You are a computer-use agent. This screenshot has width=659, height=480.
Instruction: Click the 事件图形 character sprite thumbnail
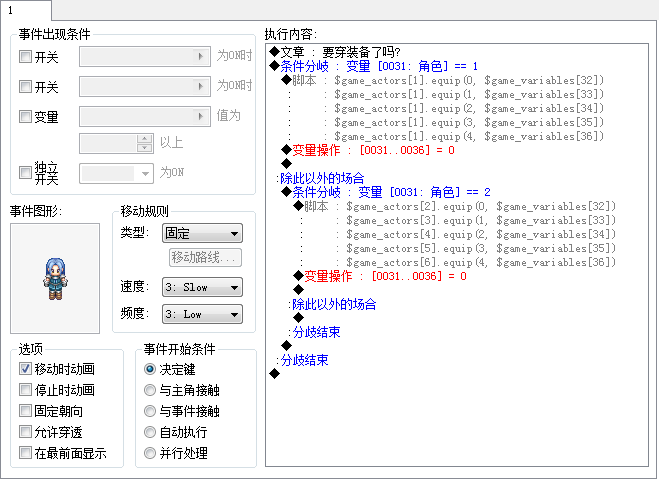click(x=55, y=278)
